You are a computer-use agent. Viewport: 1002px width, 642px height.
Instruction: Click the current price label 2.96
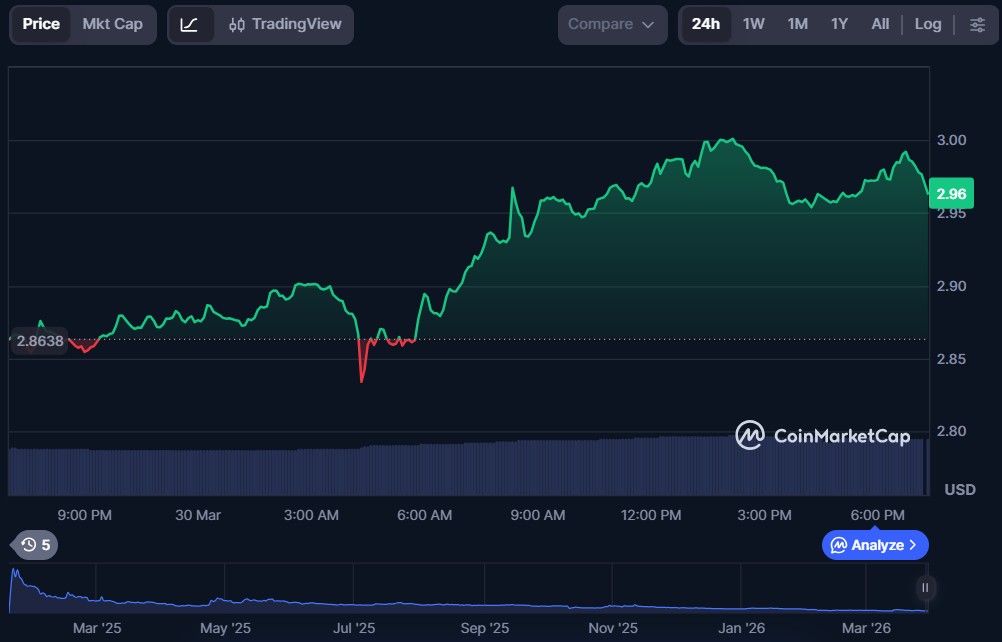[x=951, y=193]
